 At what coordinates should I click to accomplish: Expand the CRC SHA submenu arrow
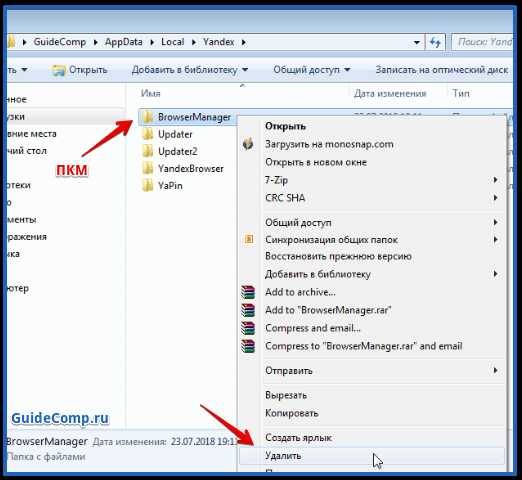(495, 198)
